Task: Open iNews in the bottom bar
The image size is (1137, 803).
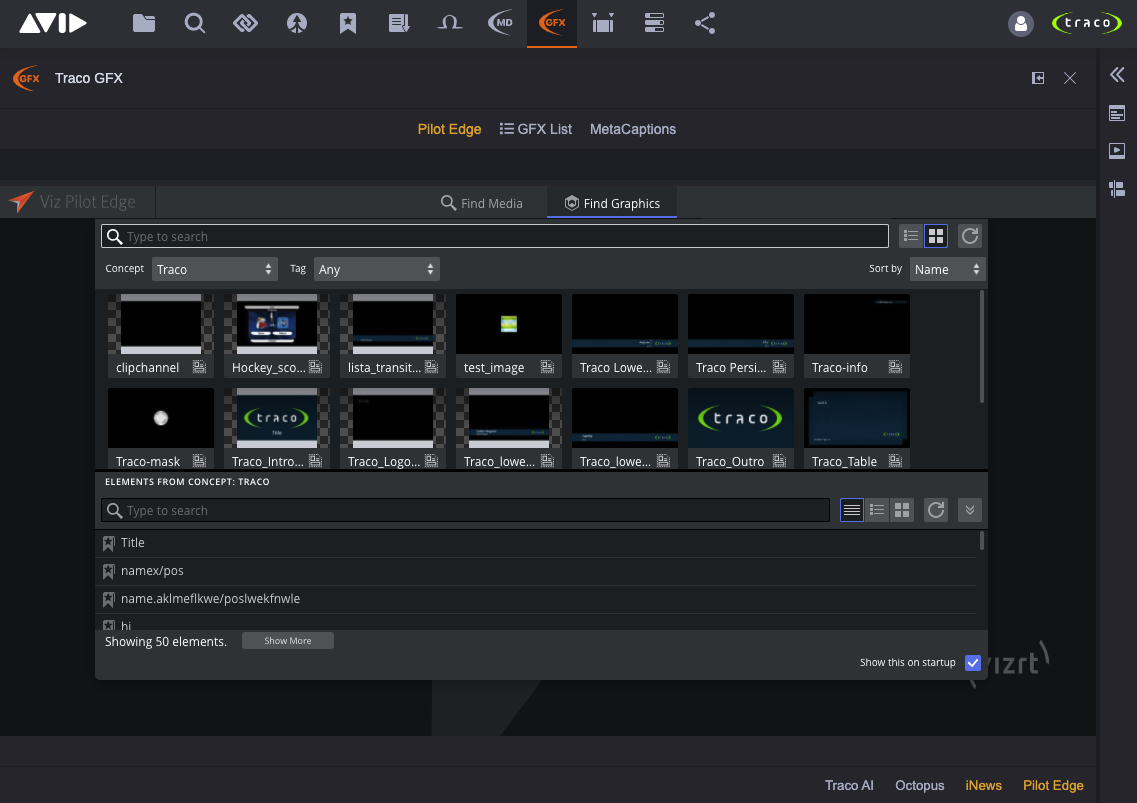Action: click(983, 786)
